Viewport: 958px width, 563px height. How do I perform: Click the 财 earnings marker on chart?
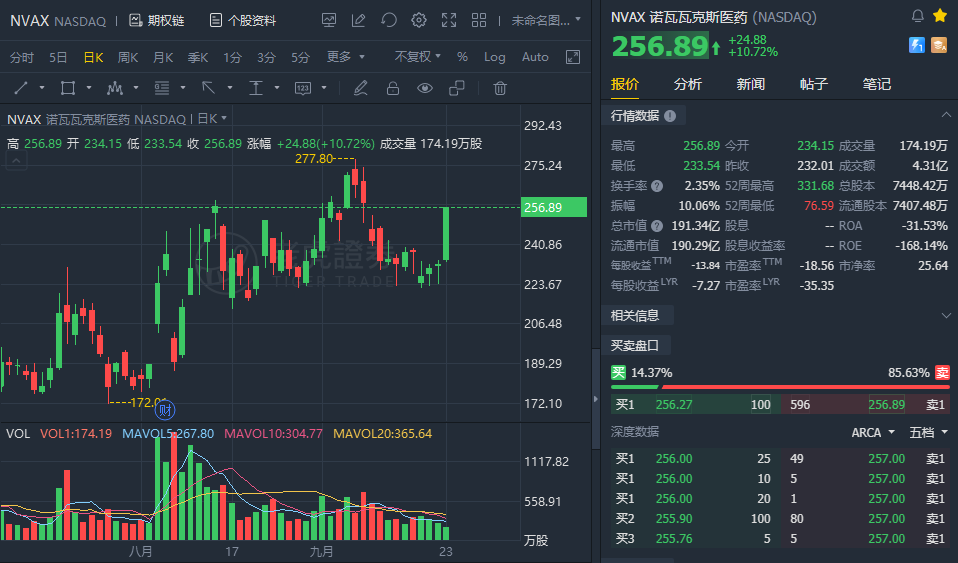[164, 410]
